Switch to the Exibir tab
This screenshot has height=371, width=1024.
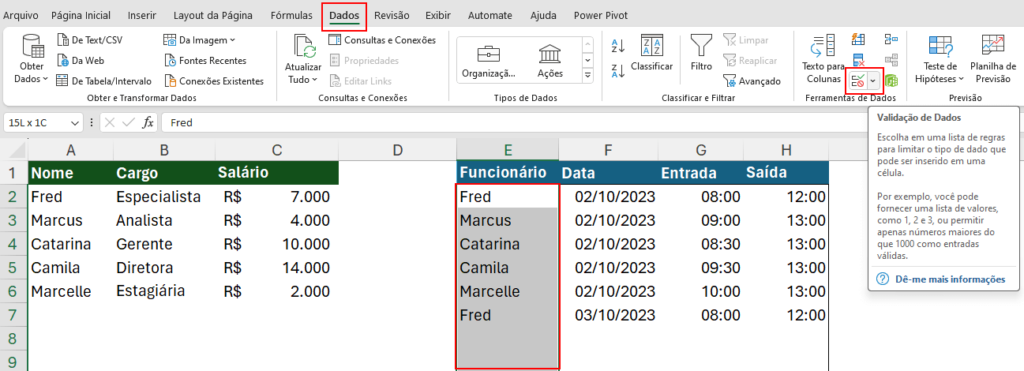coord(438,16)
